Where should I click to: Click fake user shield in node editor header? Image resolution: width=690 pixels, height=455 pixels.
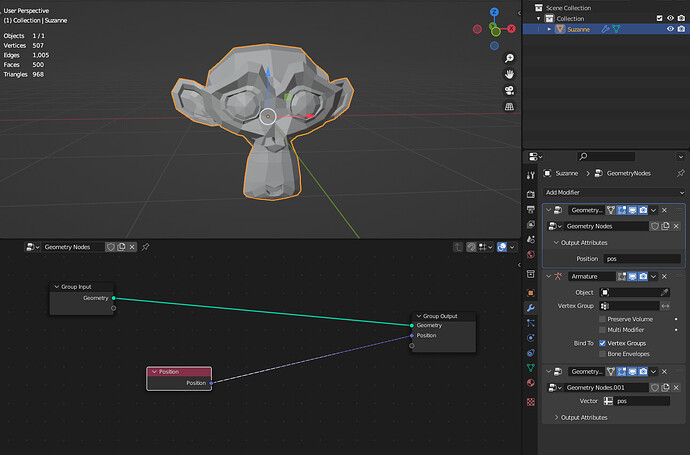coord(110,247)
